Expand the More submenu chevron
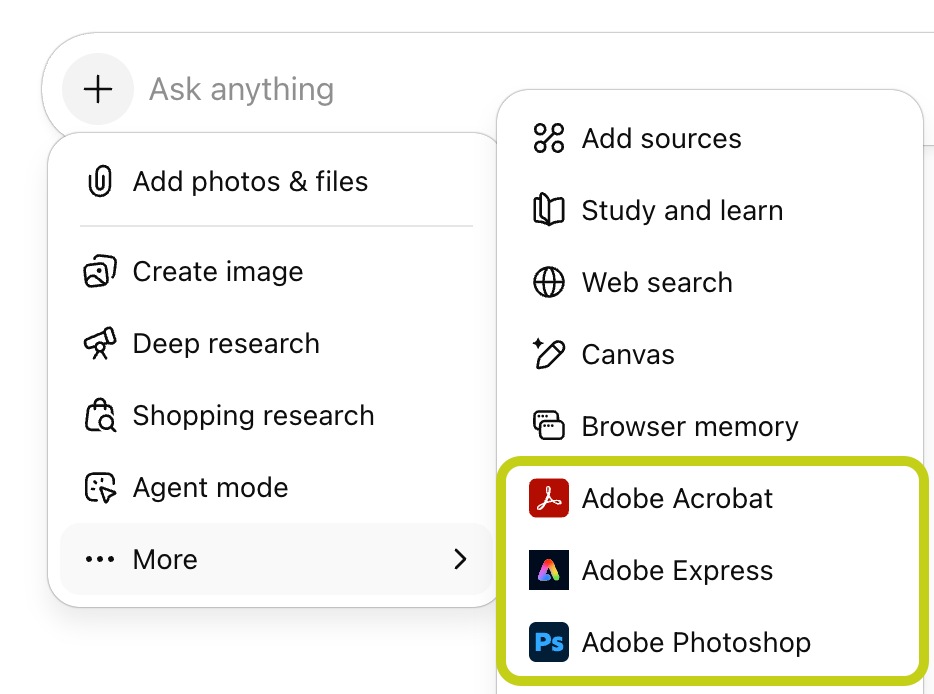Screen dimensions: 934x694 point(460,560)
